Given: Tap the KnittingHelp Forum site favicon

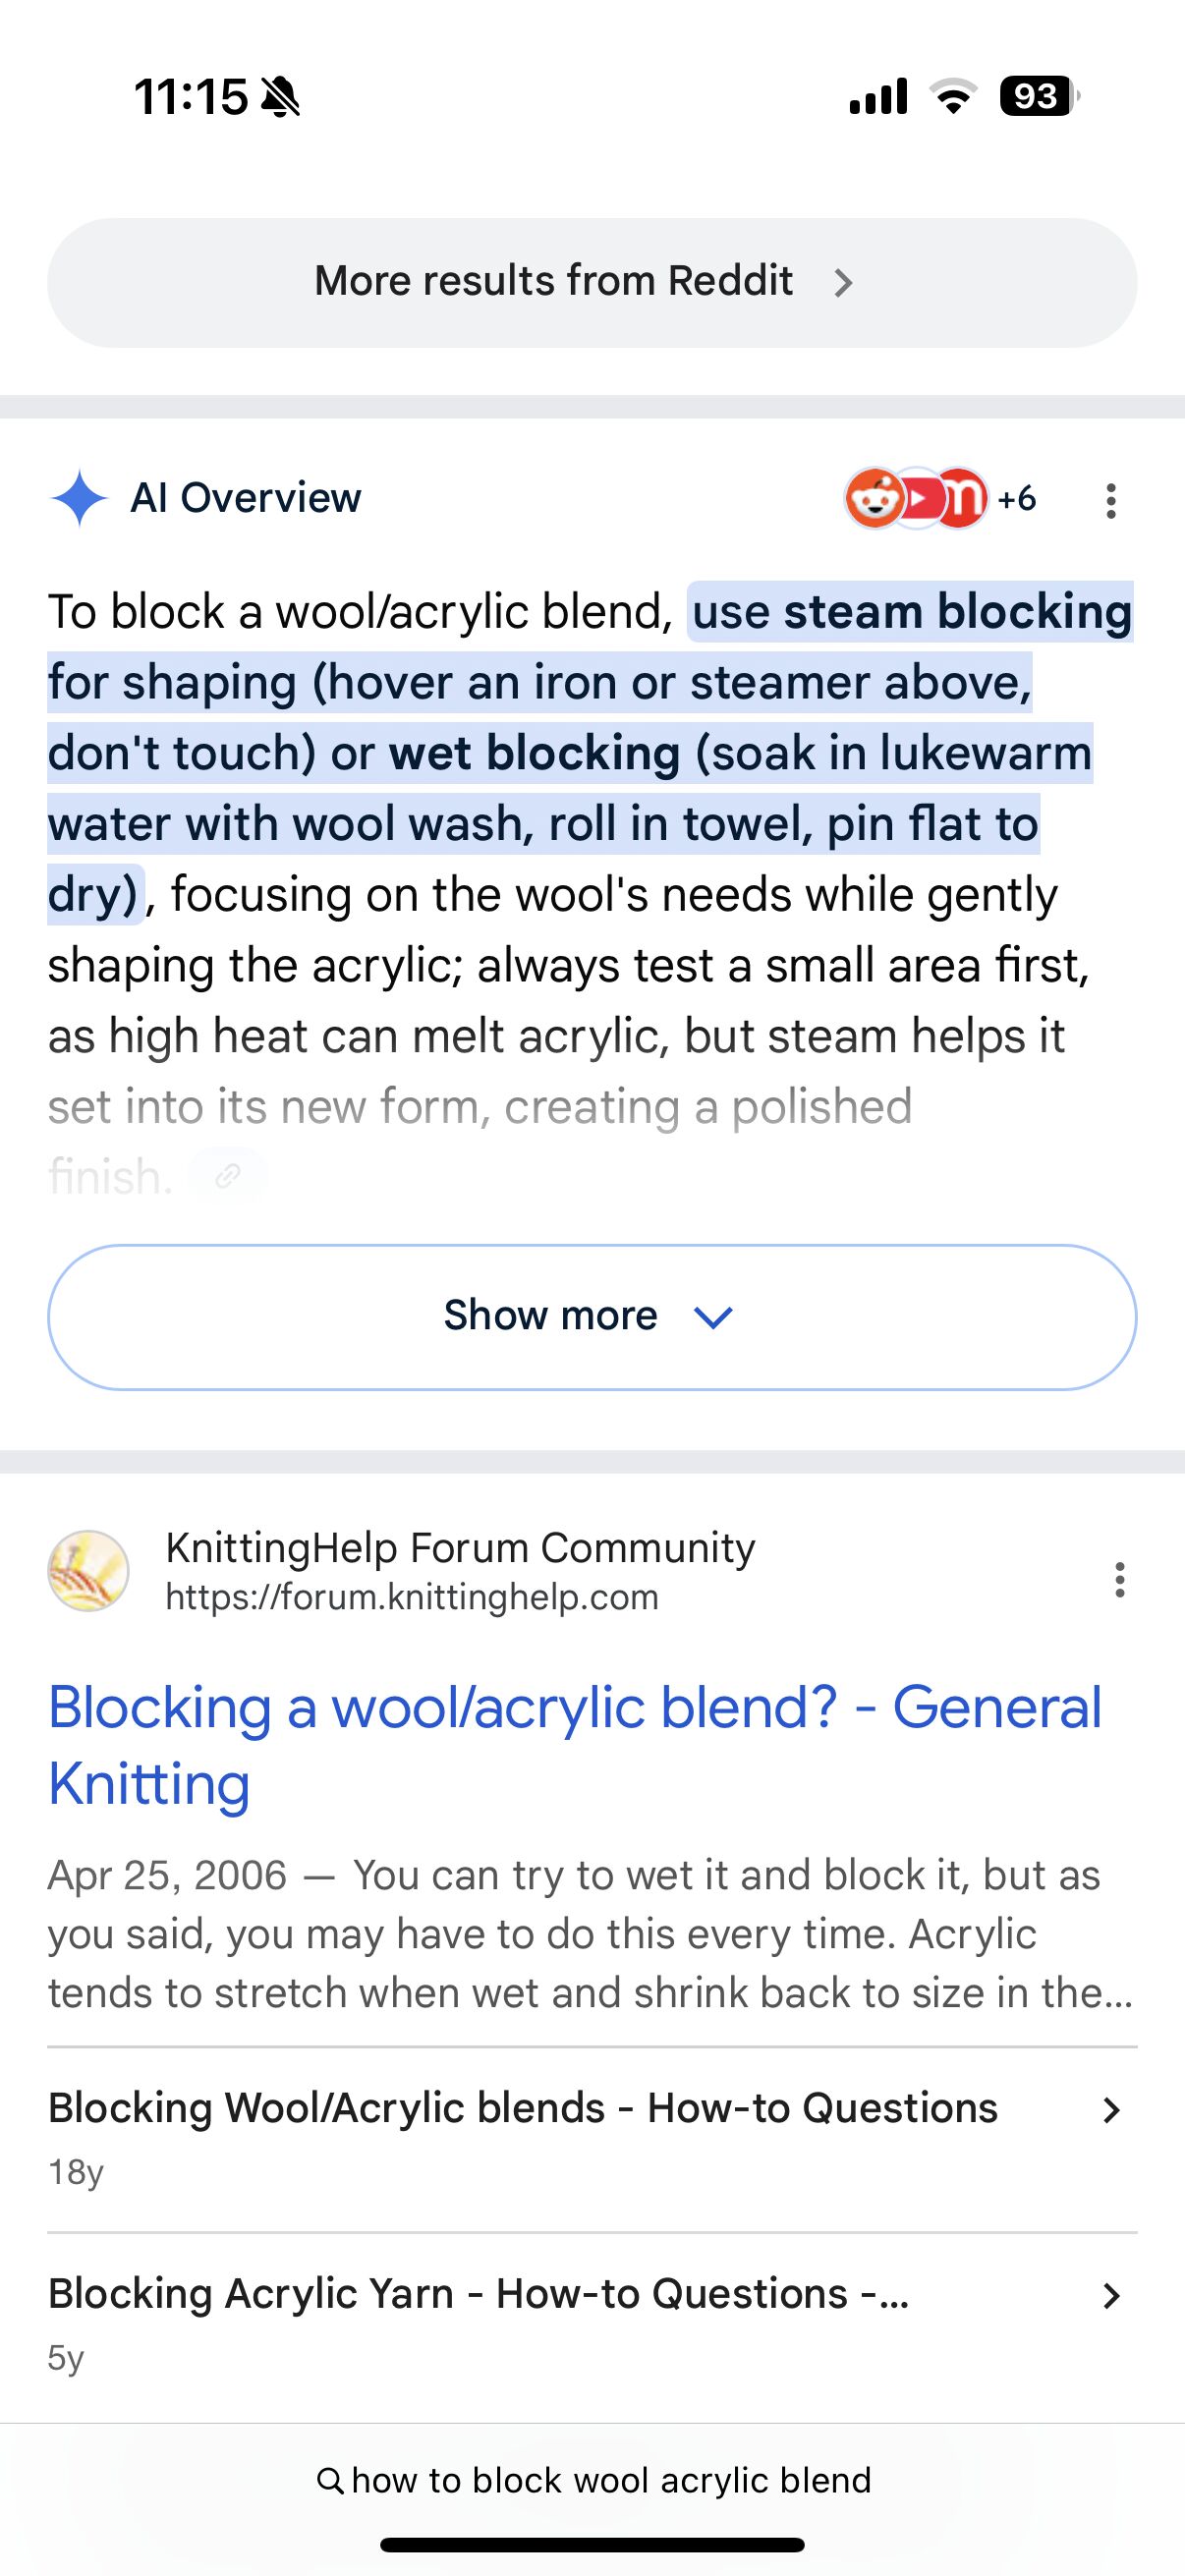Looking at the screenshot, I should (88, 1571).
